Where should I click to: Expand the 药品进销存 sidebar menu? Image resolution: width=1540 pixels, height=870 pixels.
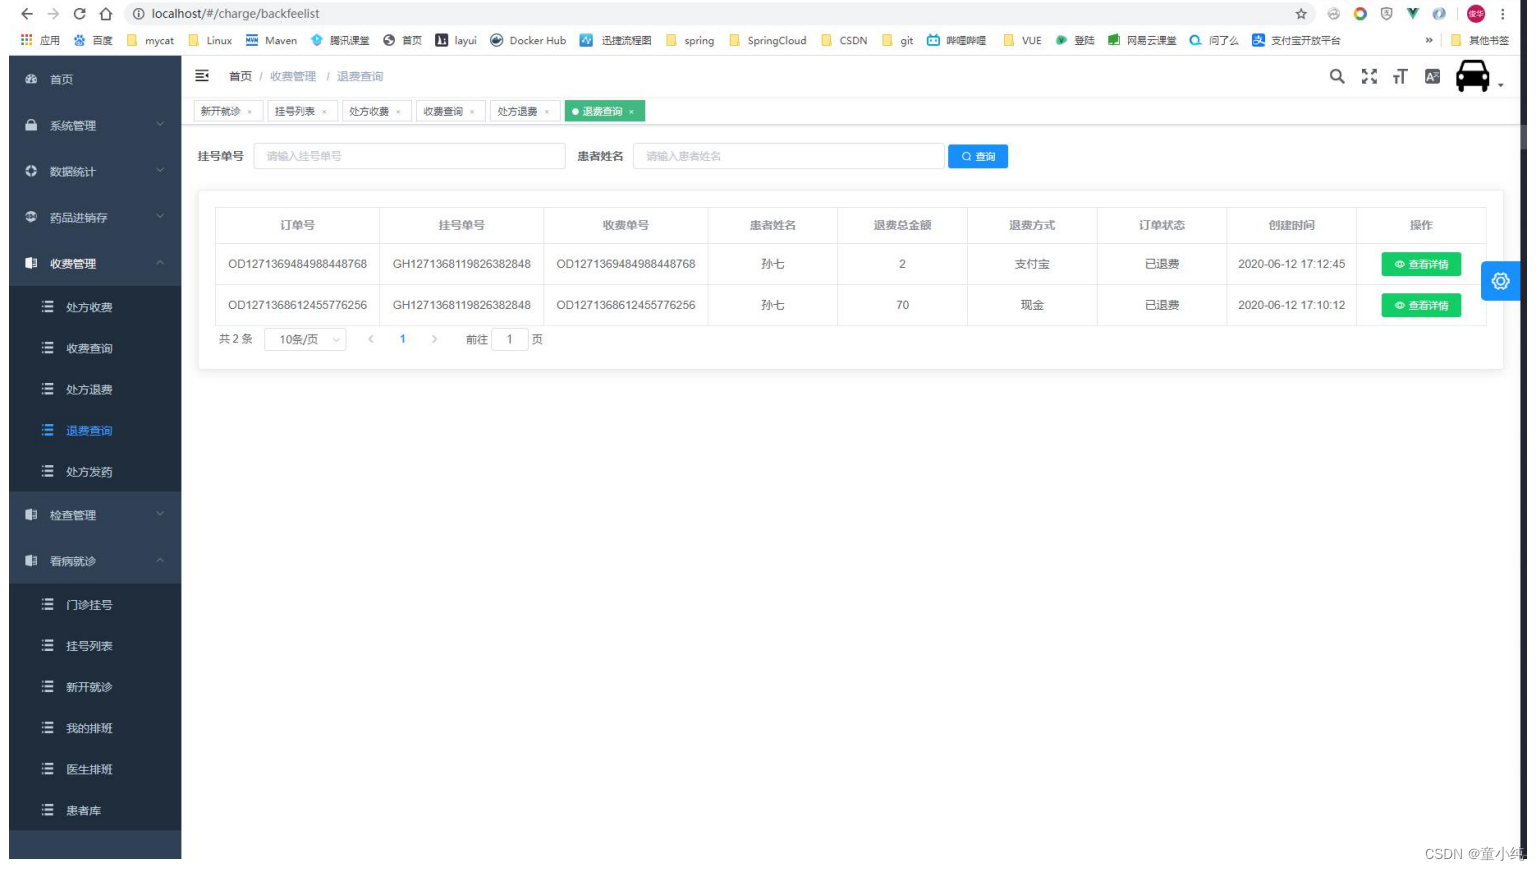point(95,217)
